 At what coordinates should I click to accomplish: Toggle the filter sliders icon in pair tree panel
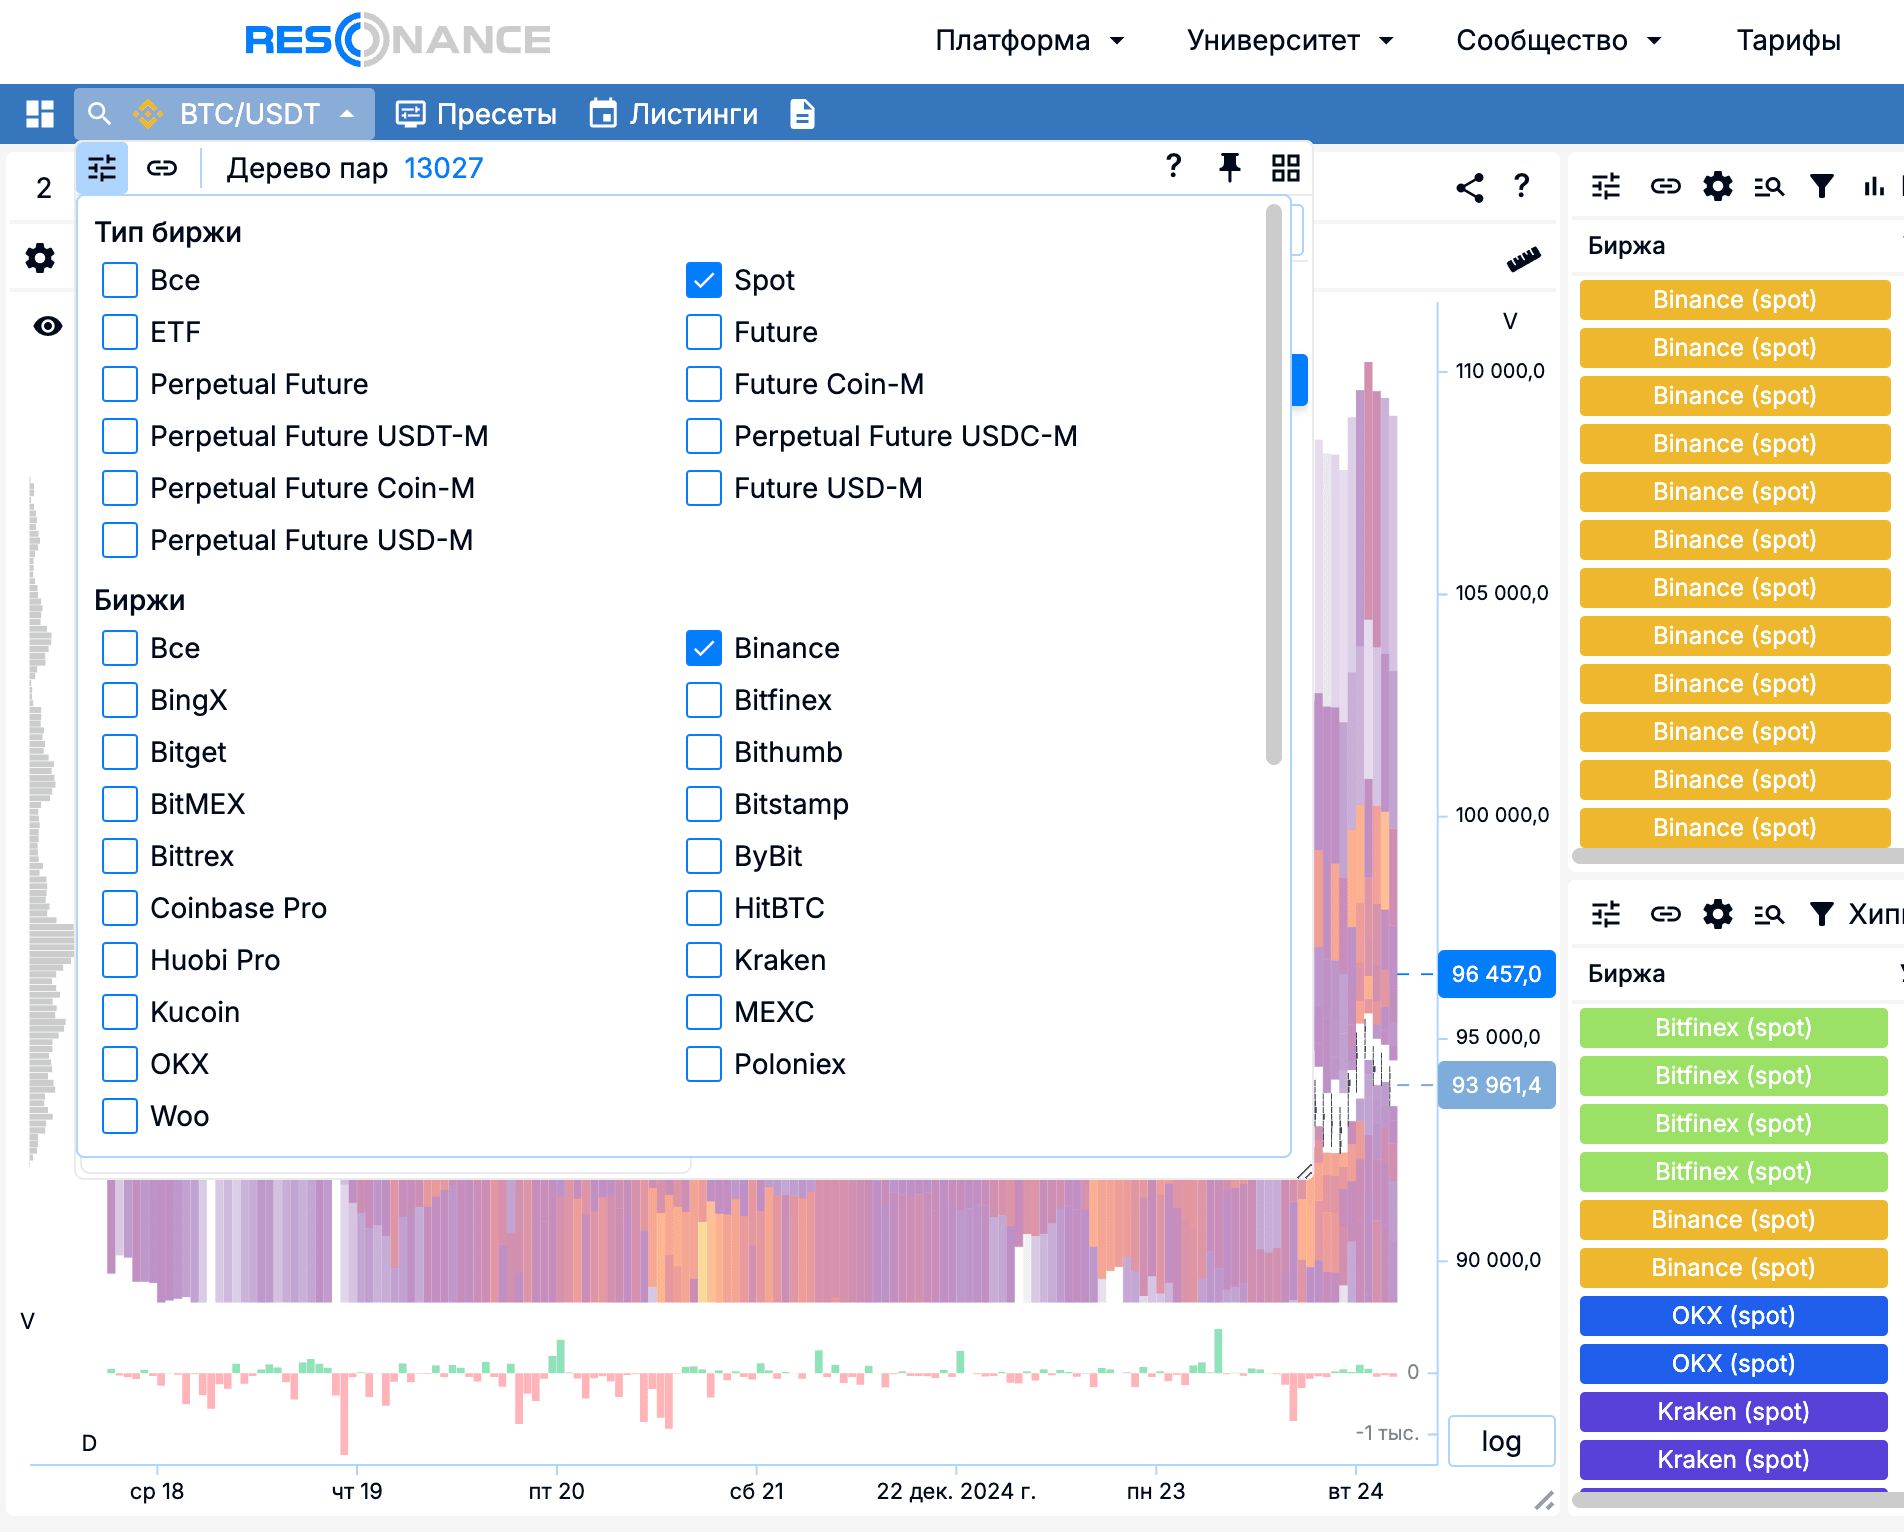pos(102,168)
